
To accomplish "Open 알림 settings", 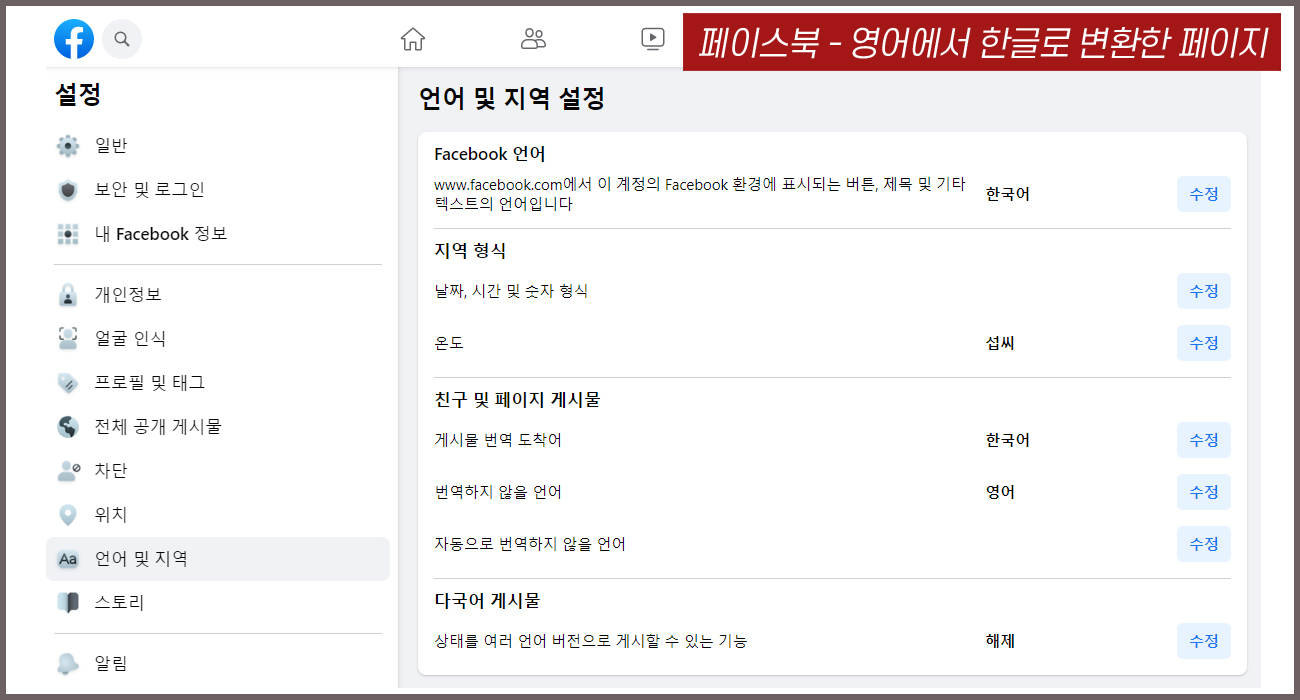I will tap(218, 664).
